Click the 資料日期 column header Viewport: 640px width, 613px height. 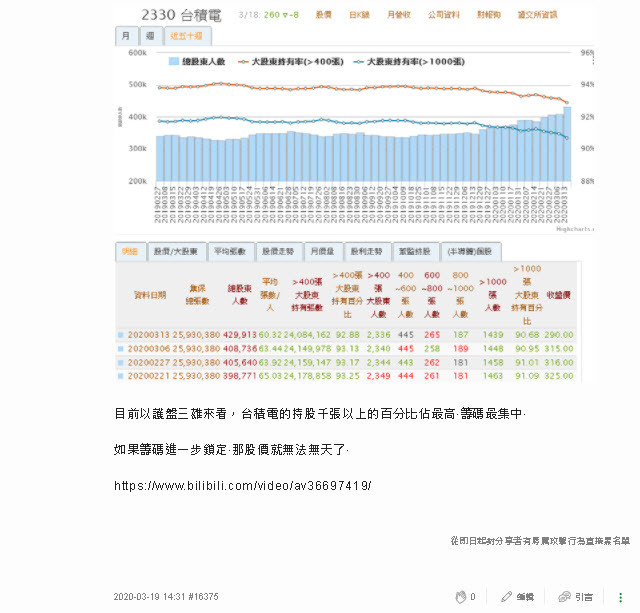click(x=150, y=295)
